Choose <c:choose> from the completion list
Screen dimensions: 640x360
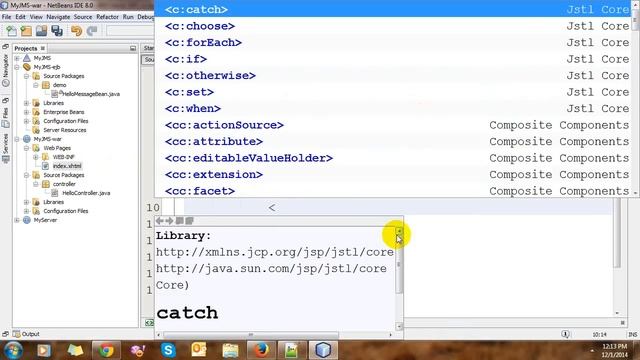[393, 26]
